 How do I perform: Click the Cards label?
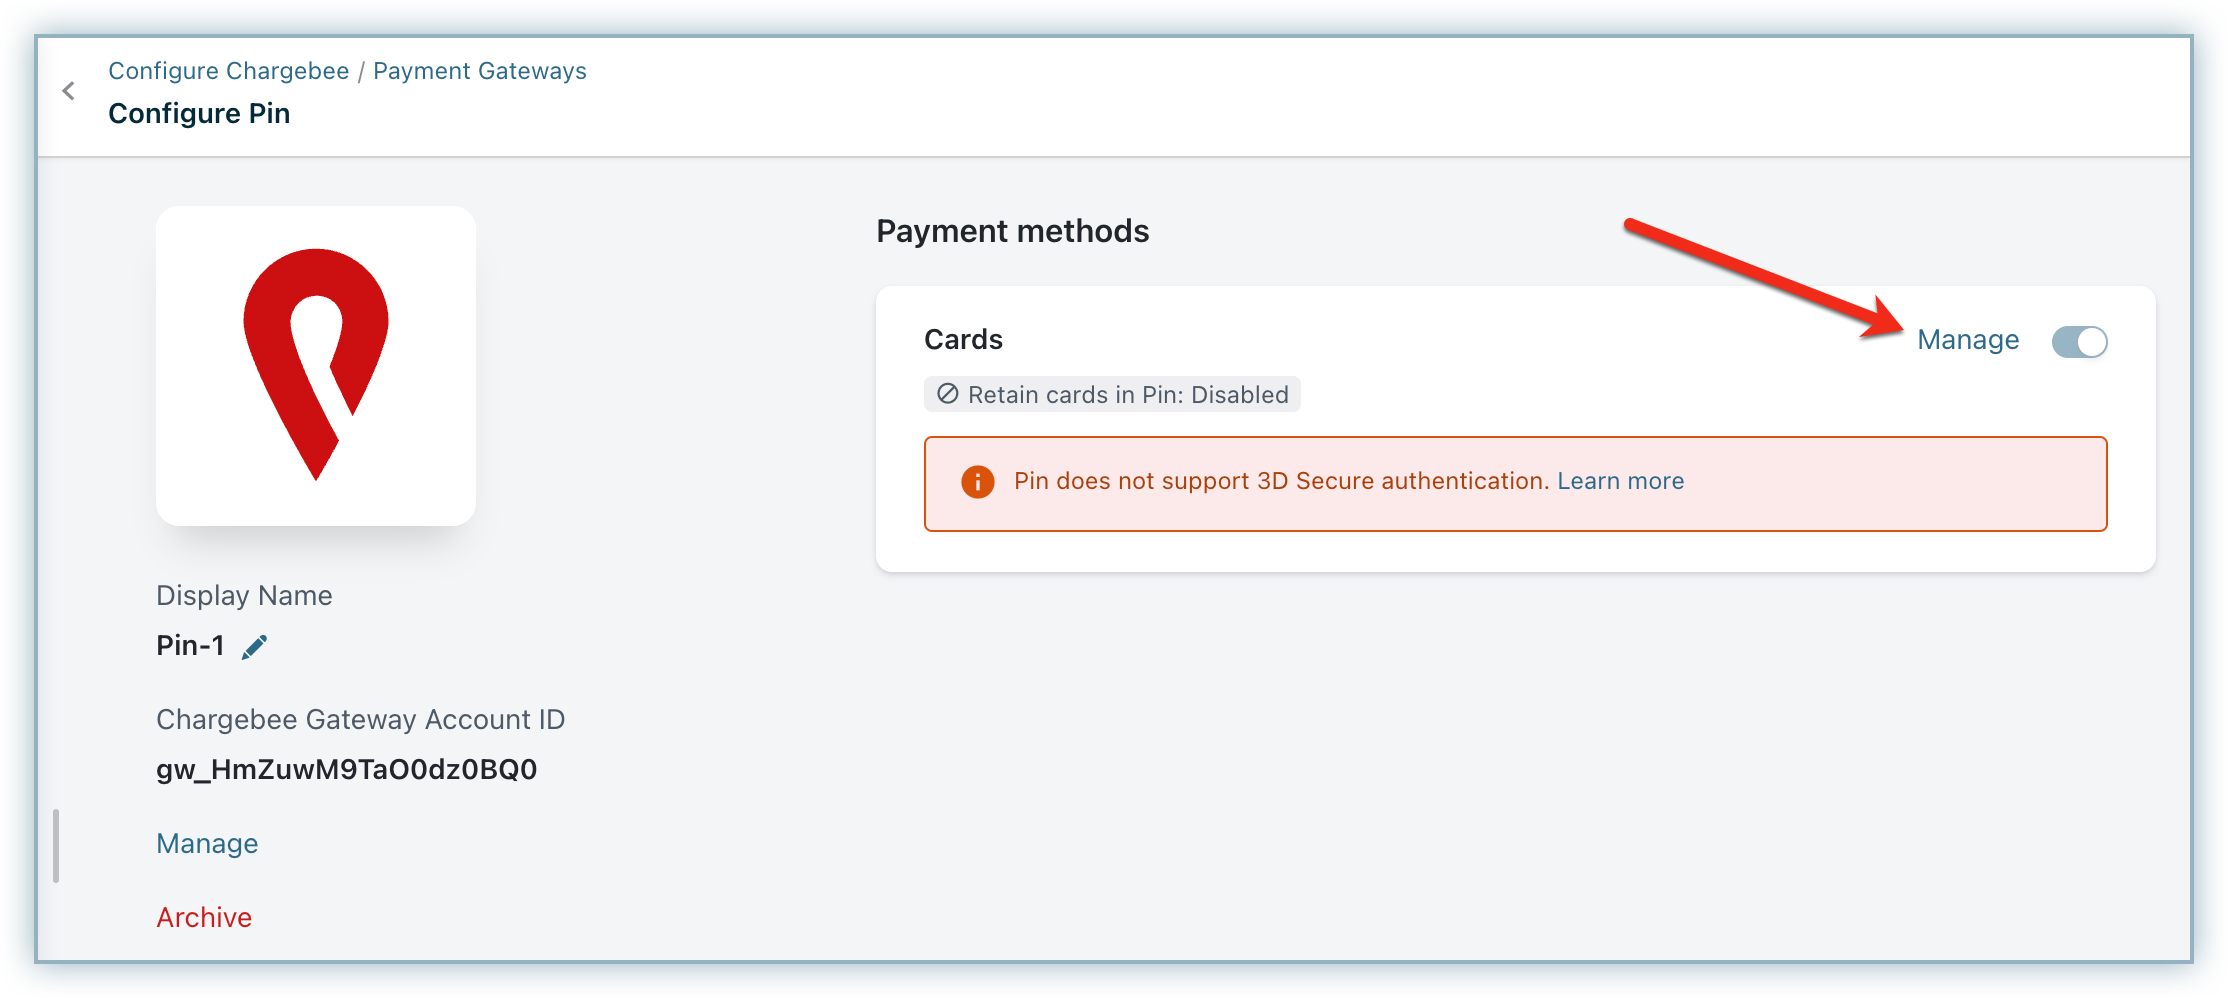tap(963, 339)
